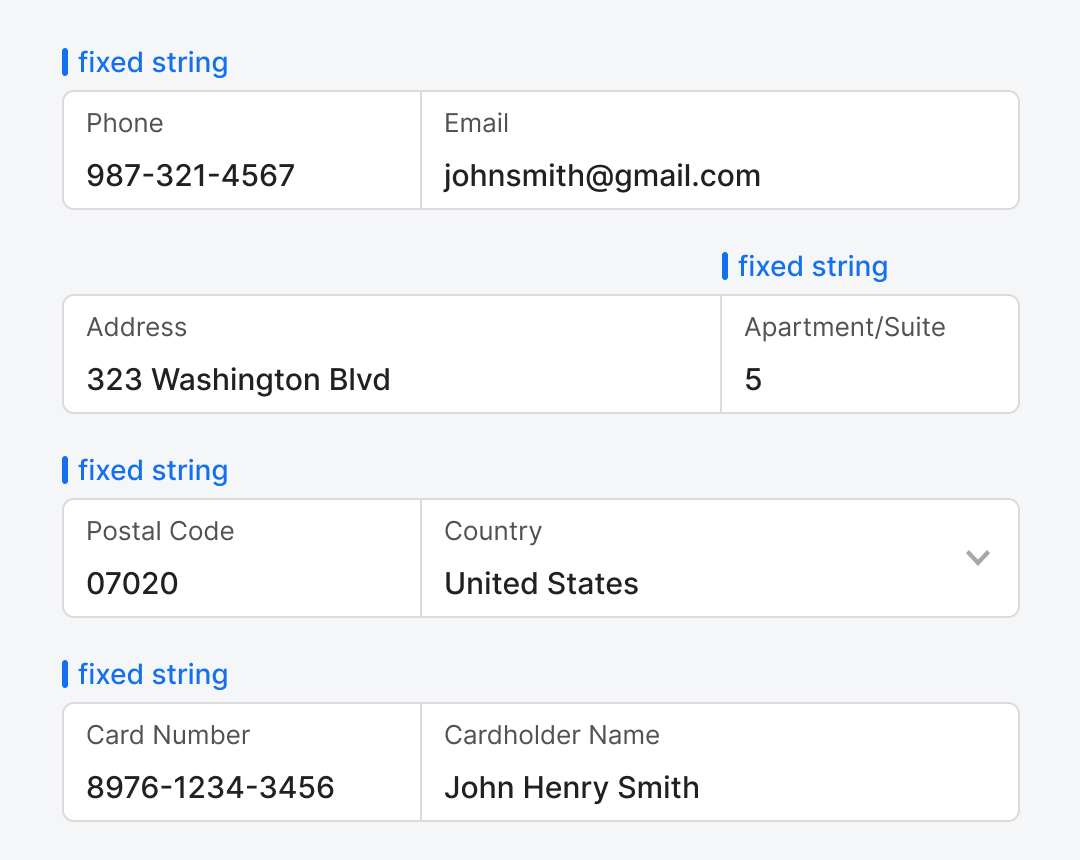Click the Postal Code field label

(160, 531)
